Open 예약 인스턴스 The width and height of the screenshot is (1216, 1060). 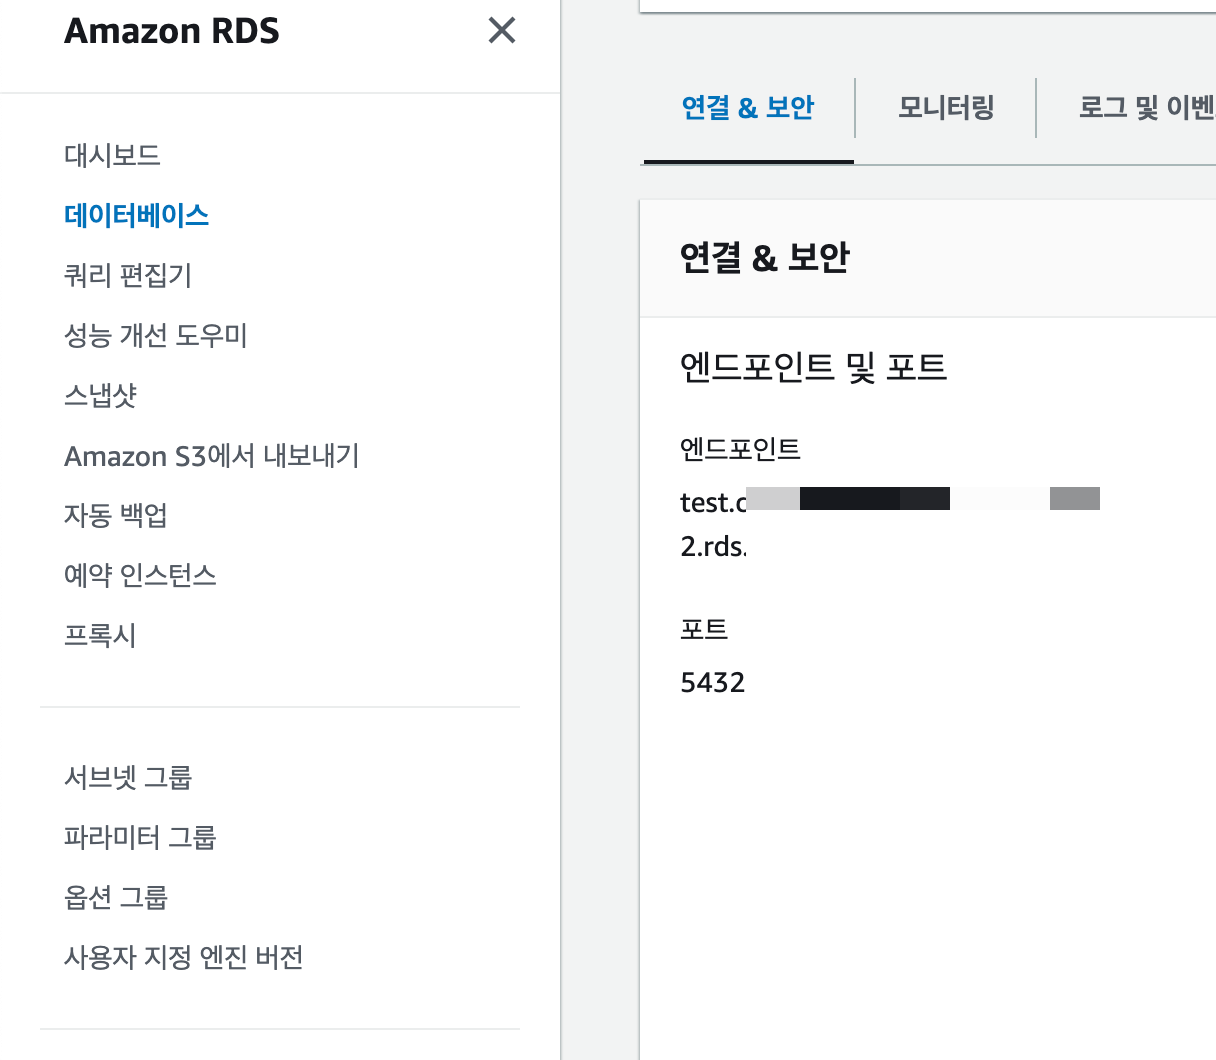click(x=140, y=575)
